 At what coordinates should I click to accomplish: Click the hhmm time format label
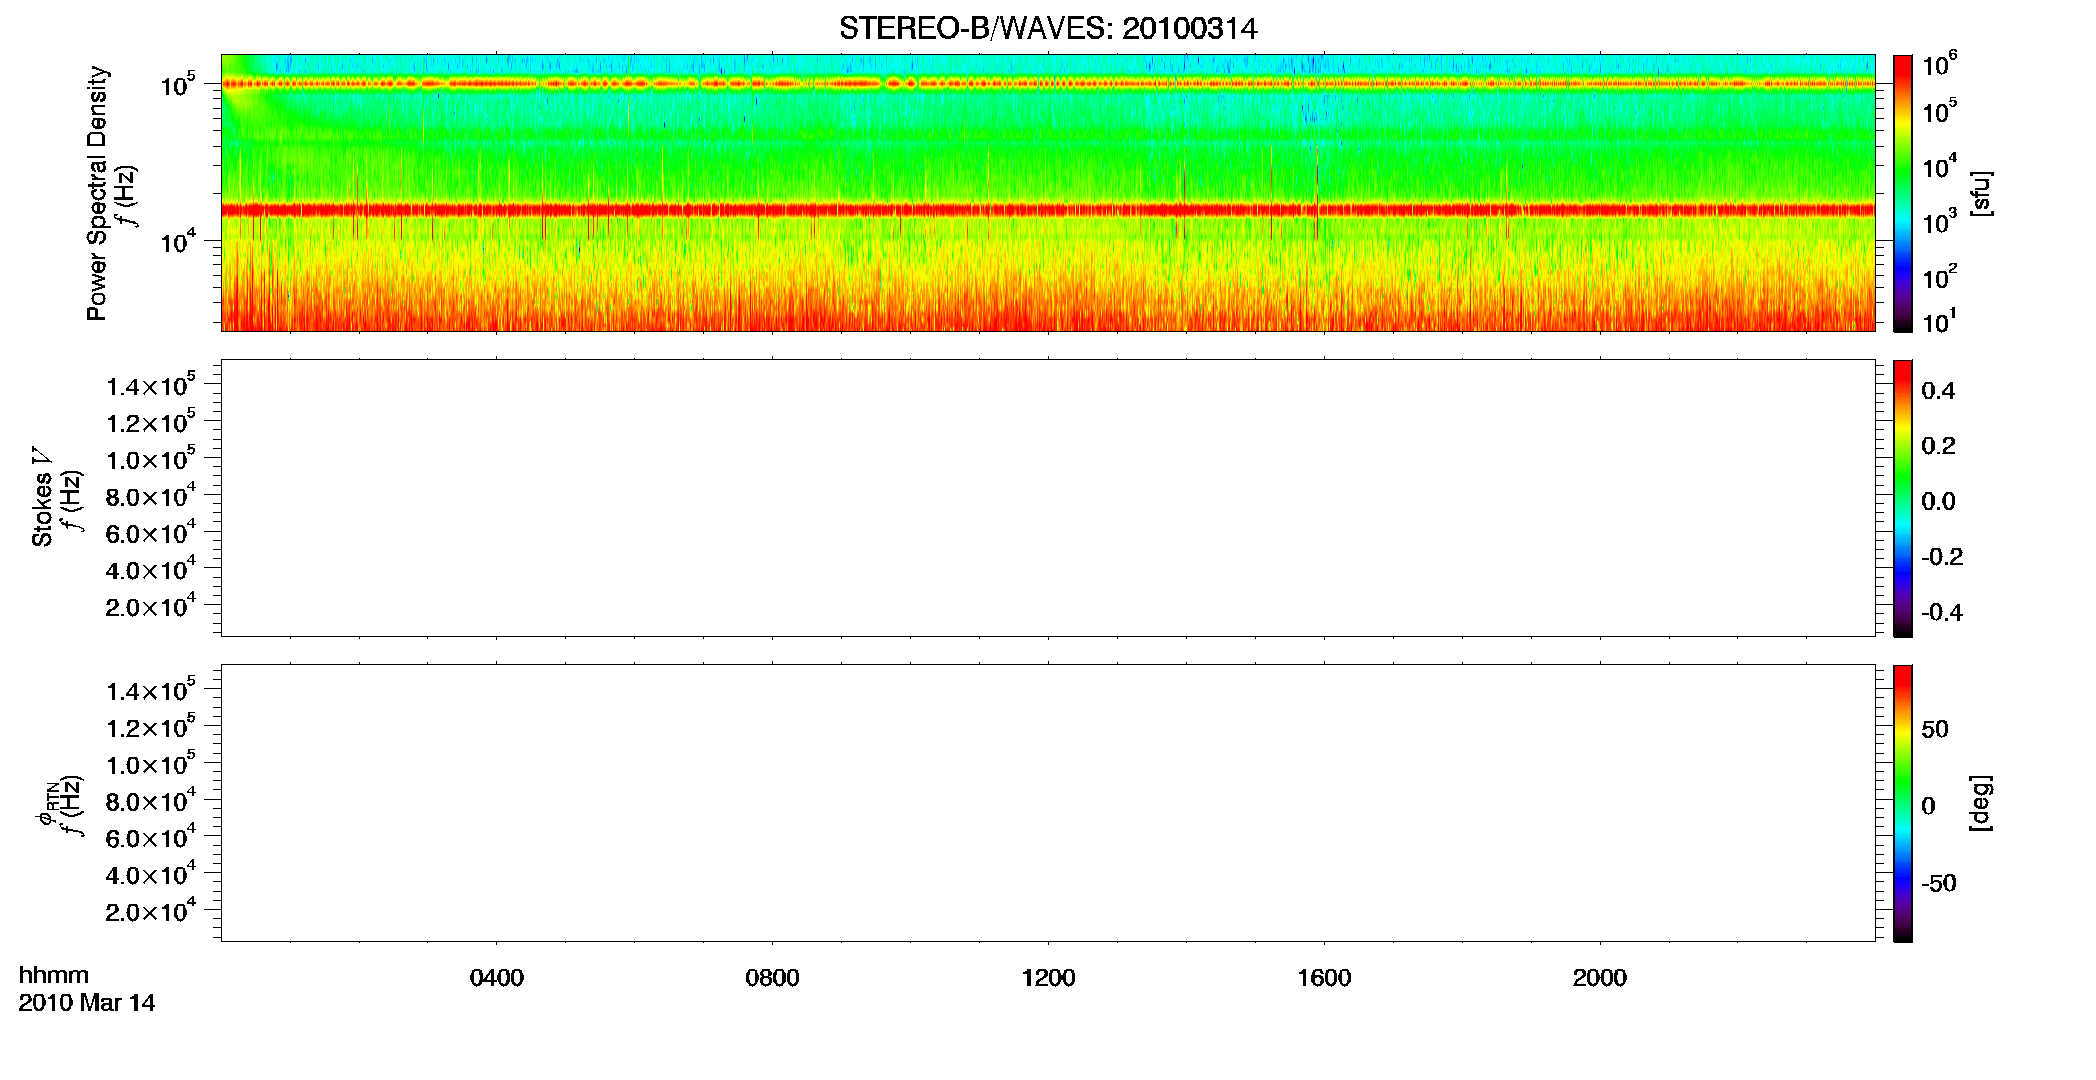tap(54, 975)
